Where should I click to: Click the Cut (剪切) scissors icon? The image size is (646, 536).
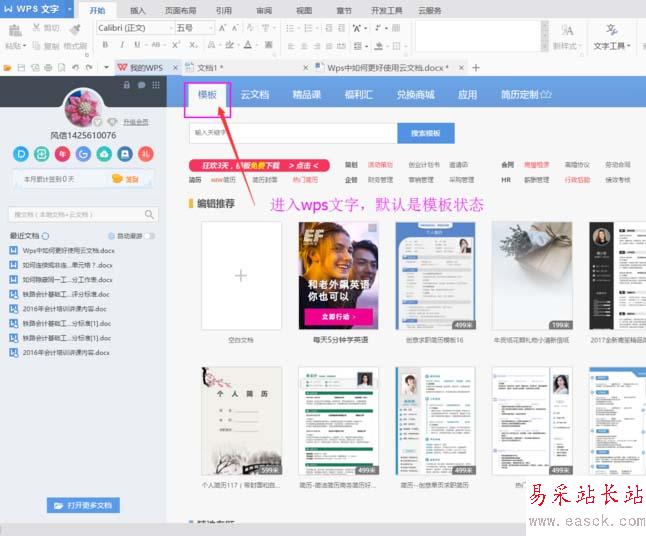pyautogui.click(x=36, y=28)
